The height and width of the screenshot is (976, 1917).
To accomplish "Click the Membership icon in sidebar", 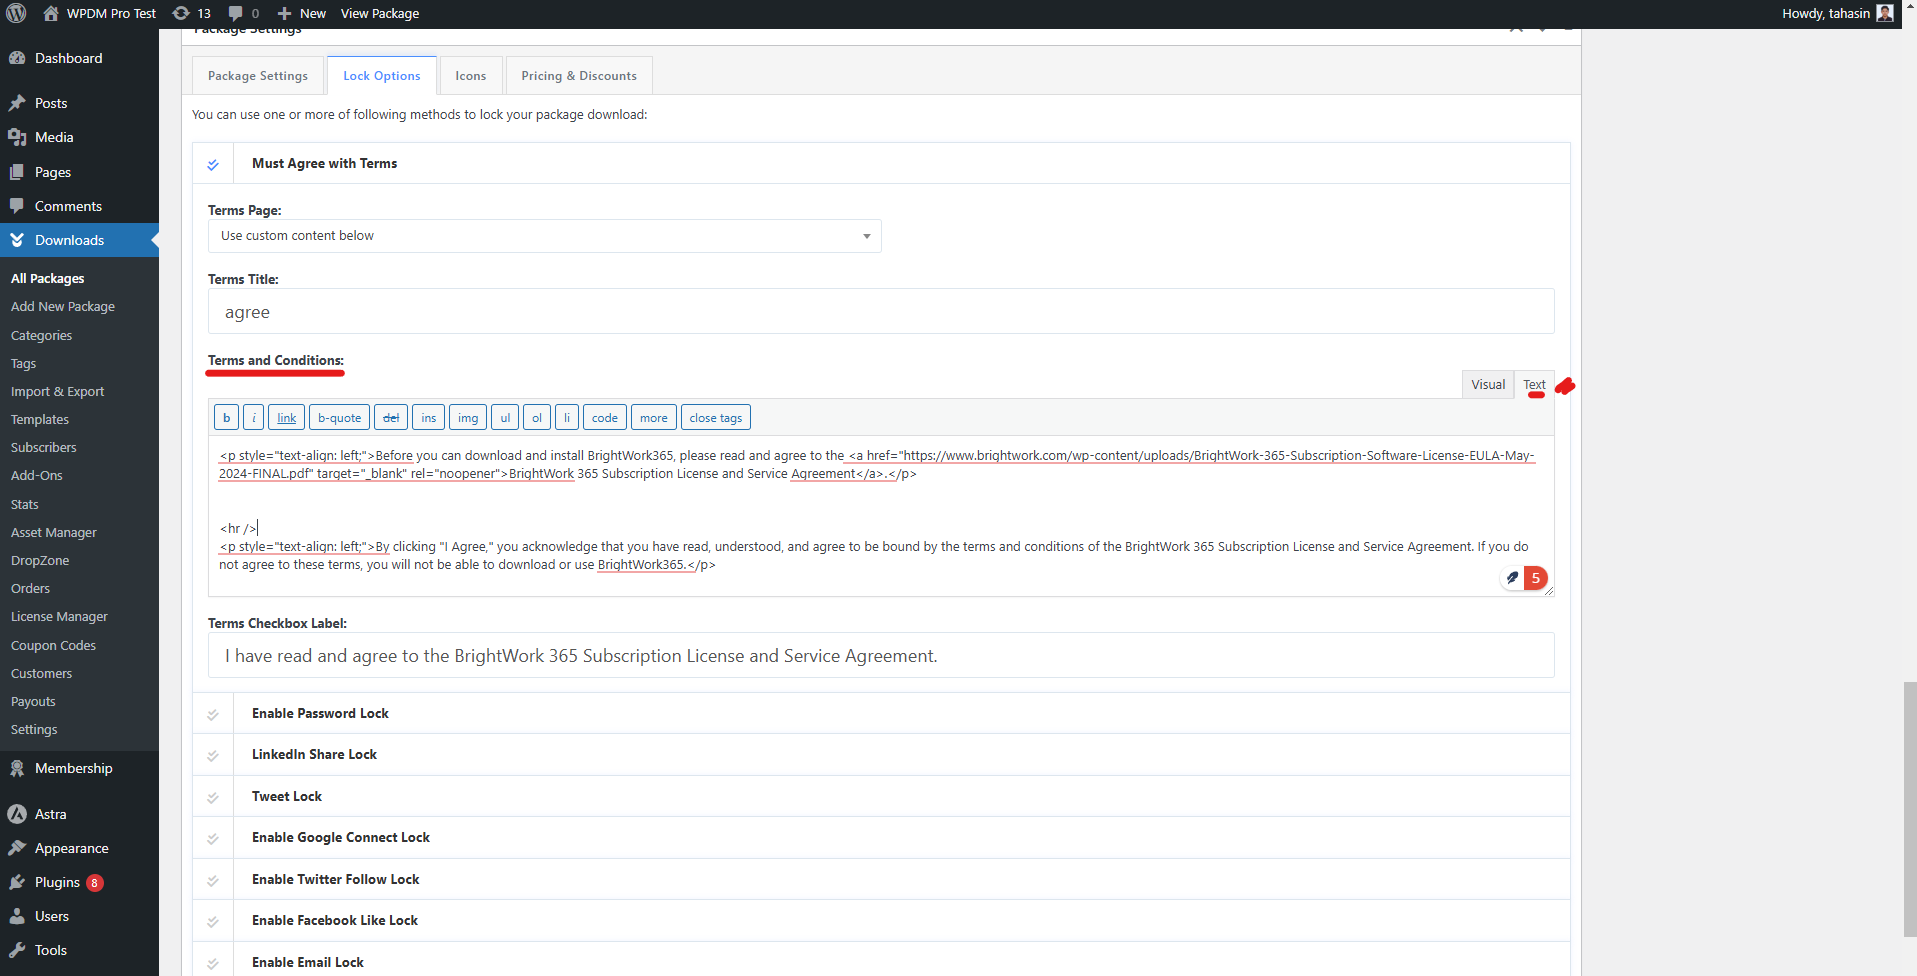I will point(17,768).
